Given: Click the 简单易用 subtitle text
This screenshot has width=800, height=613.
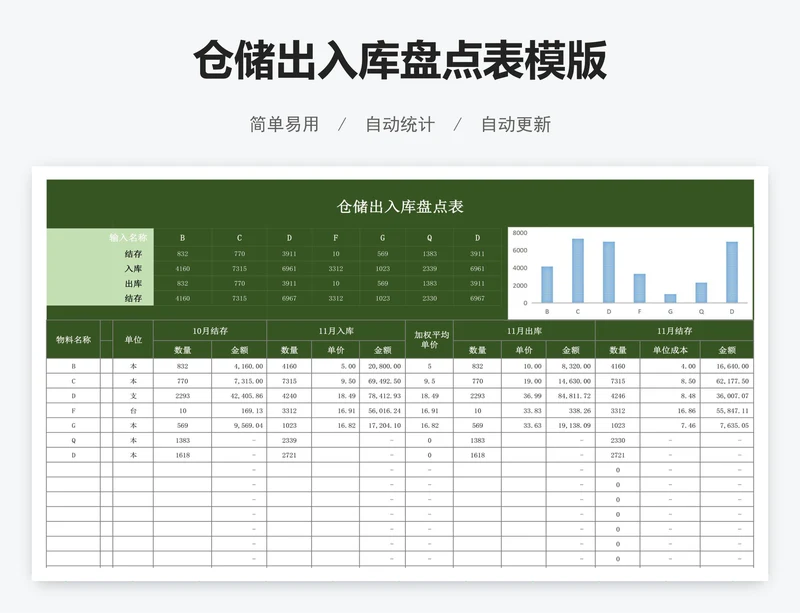Looking at the screenshot, I should [284, 125].
